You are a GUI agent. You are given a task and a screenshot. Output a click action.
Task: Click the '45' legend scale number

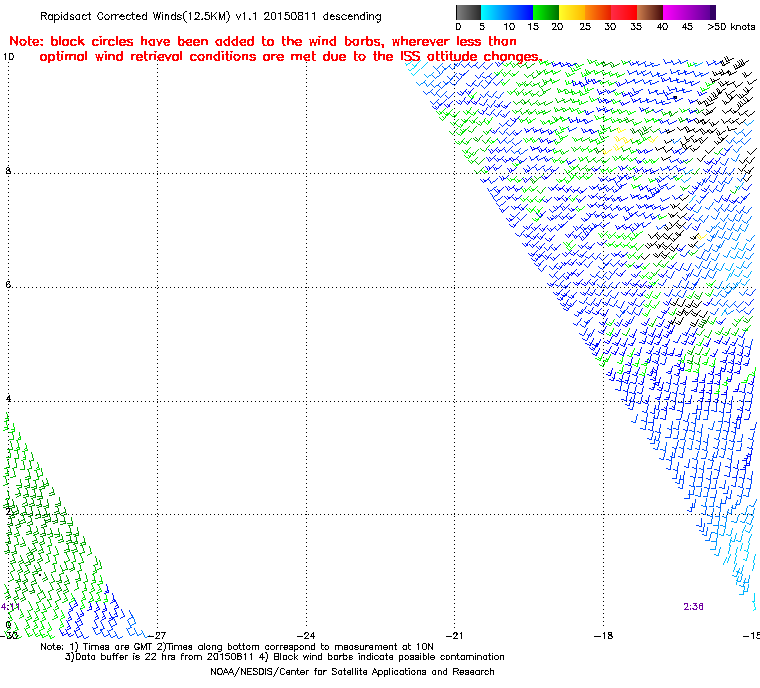tap(687, 27)
